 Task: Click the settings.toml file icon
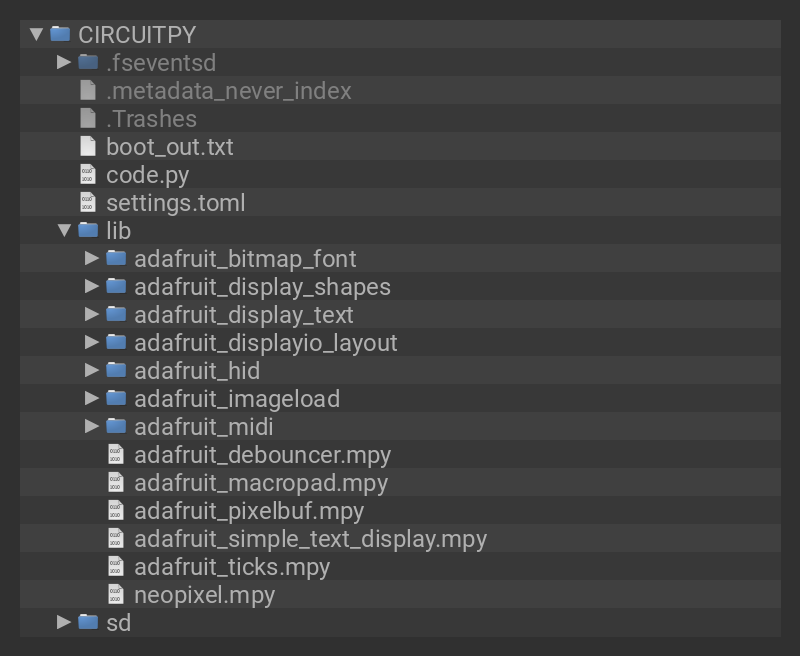coord(88,202)
